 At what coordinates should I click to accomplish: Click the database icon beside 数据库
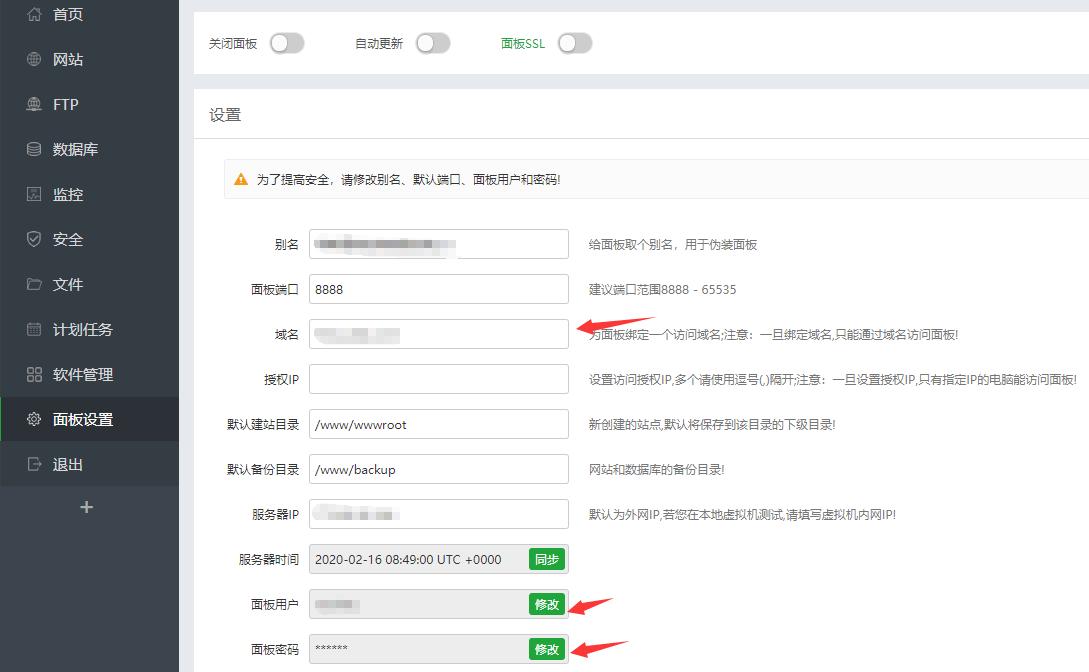pos(34,149)
